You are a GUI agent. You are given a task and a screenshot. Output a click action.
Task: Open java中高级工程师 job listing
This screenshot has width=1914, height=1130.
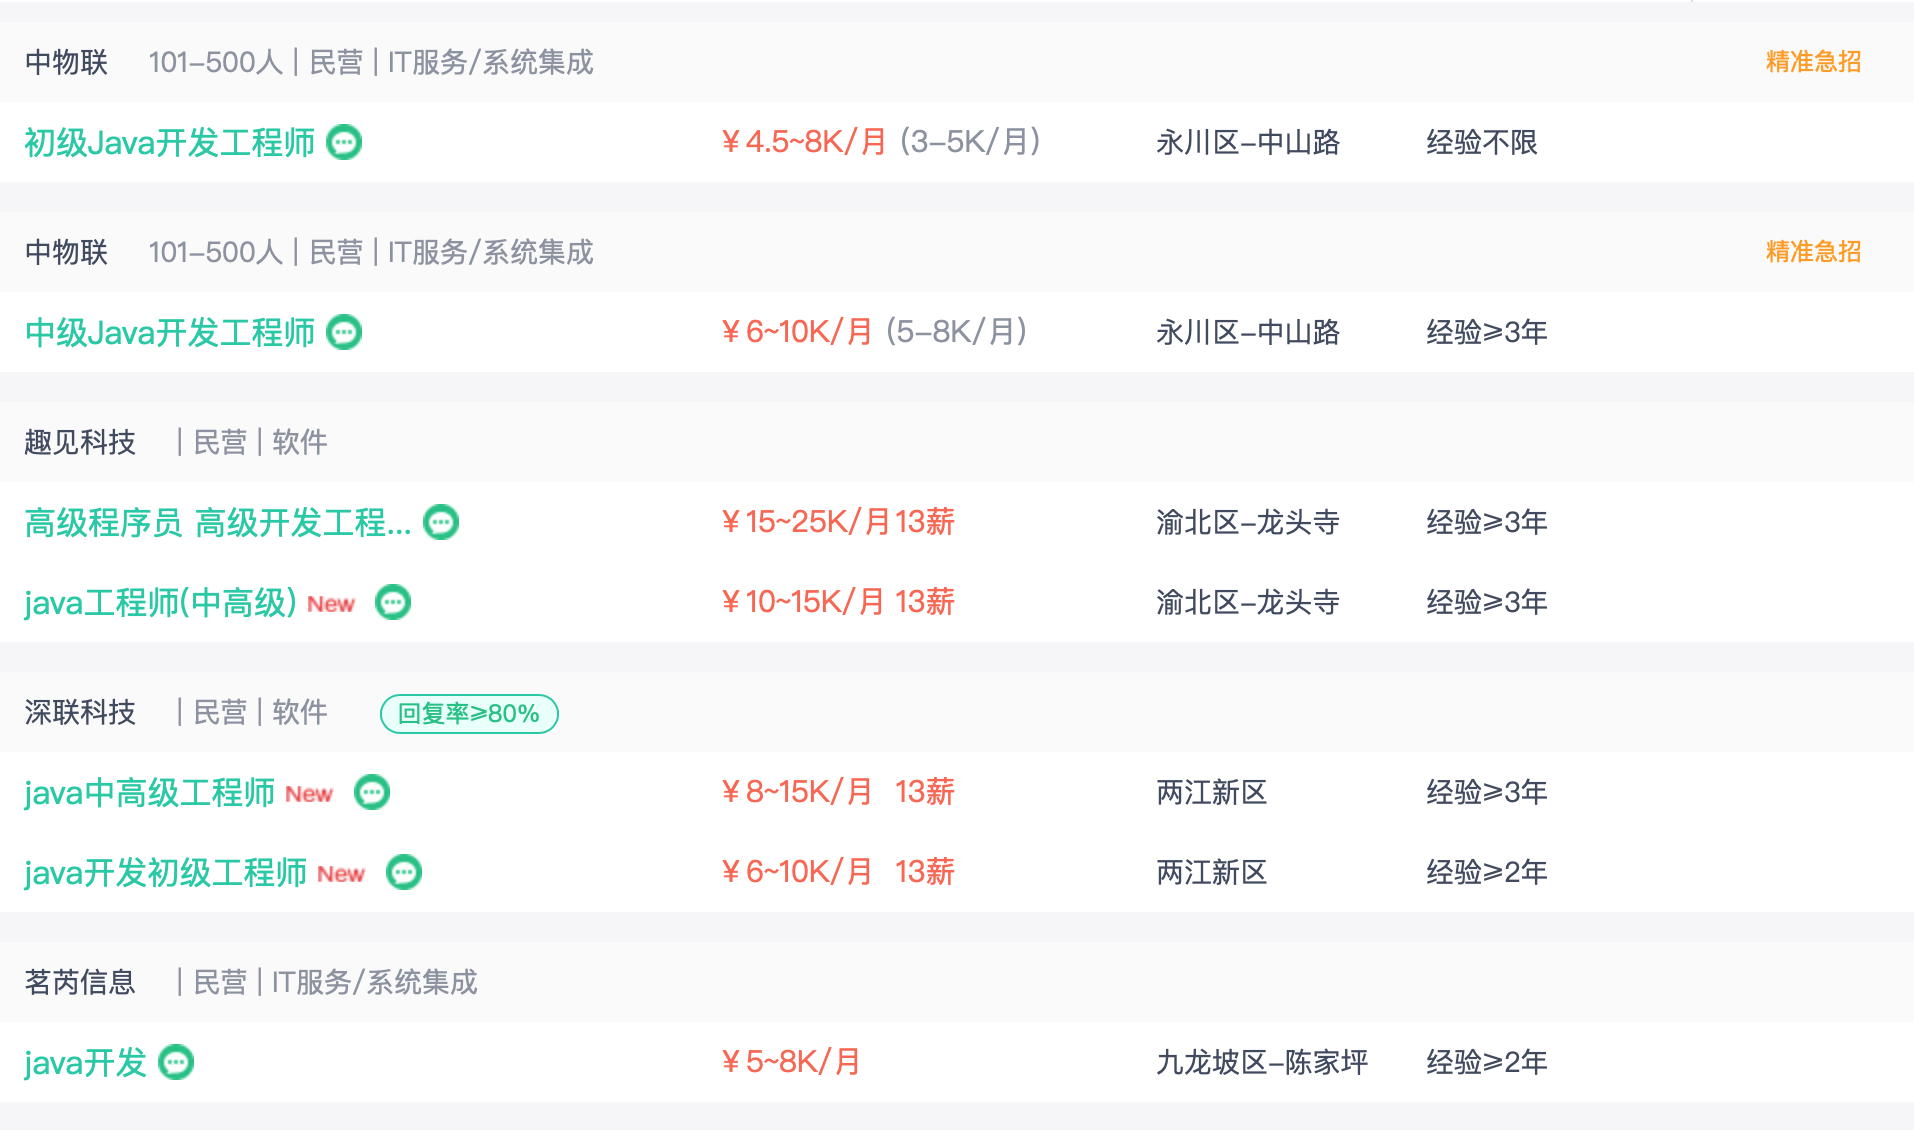(x=150, y=792)
